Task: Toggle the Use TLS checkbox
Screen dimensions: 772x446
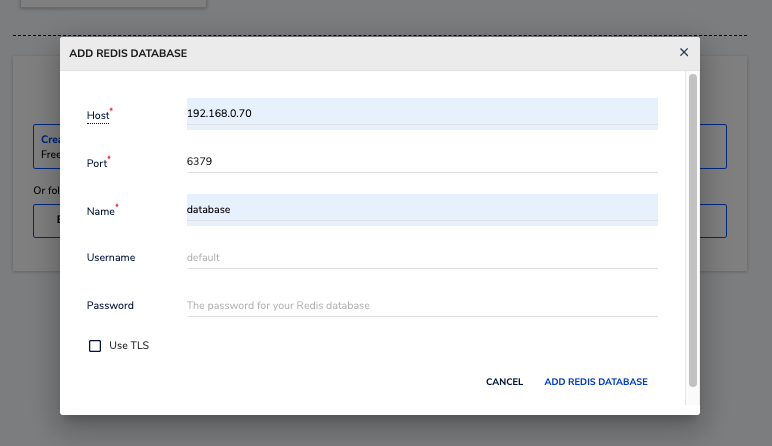Action: click(x=95, y=346)
